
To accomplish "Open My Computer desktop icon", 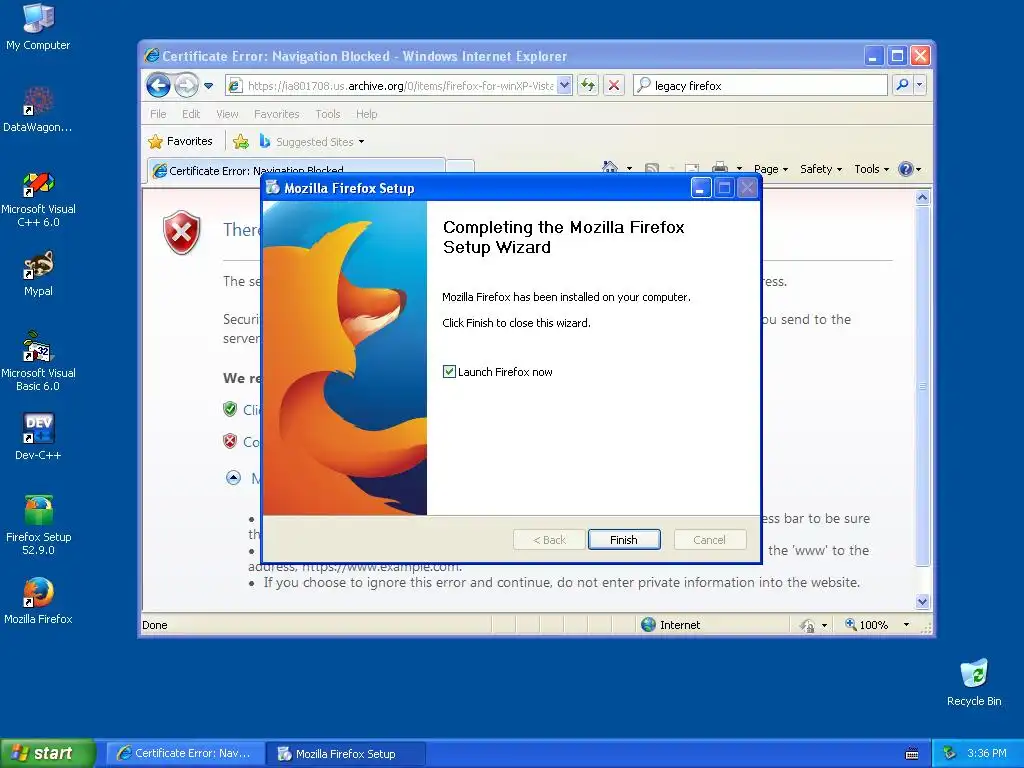I will click(x=38, y=27).
